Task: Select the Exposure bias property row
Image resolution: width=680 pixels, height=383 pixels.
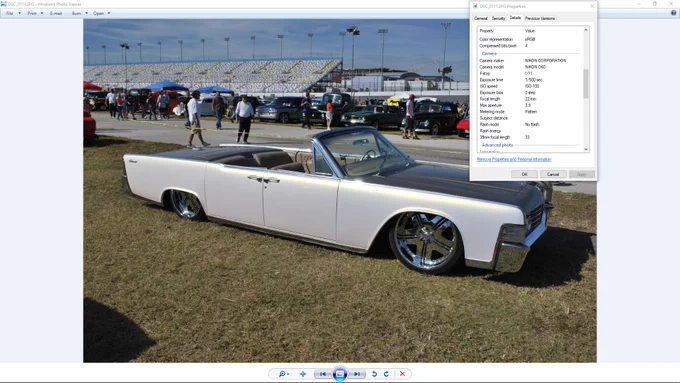Action: coord(530,92)
